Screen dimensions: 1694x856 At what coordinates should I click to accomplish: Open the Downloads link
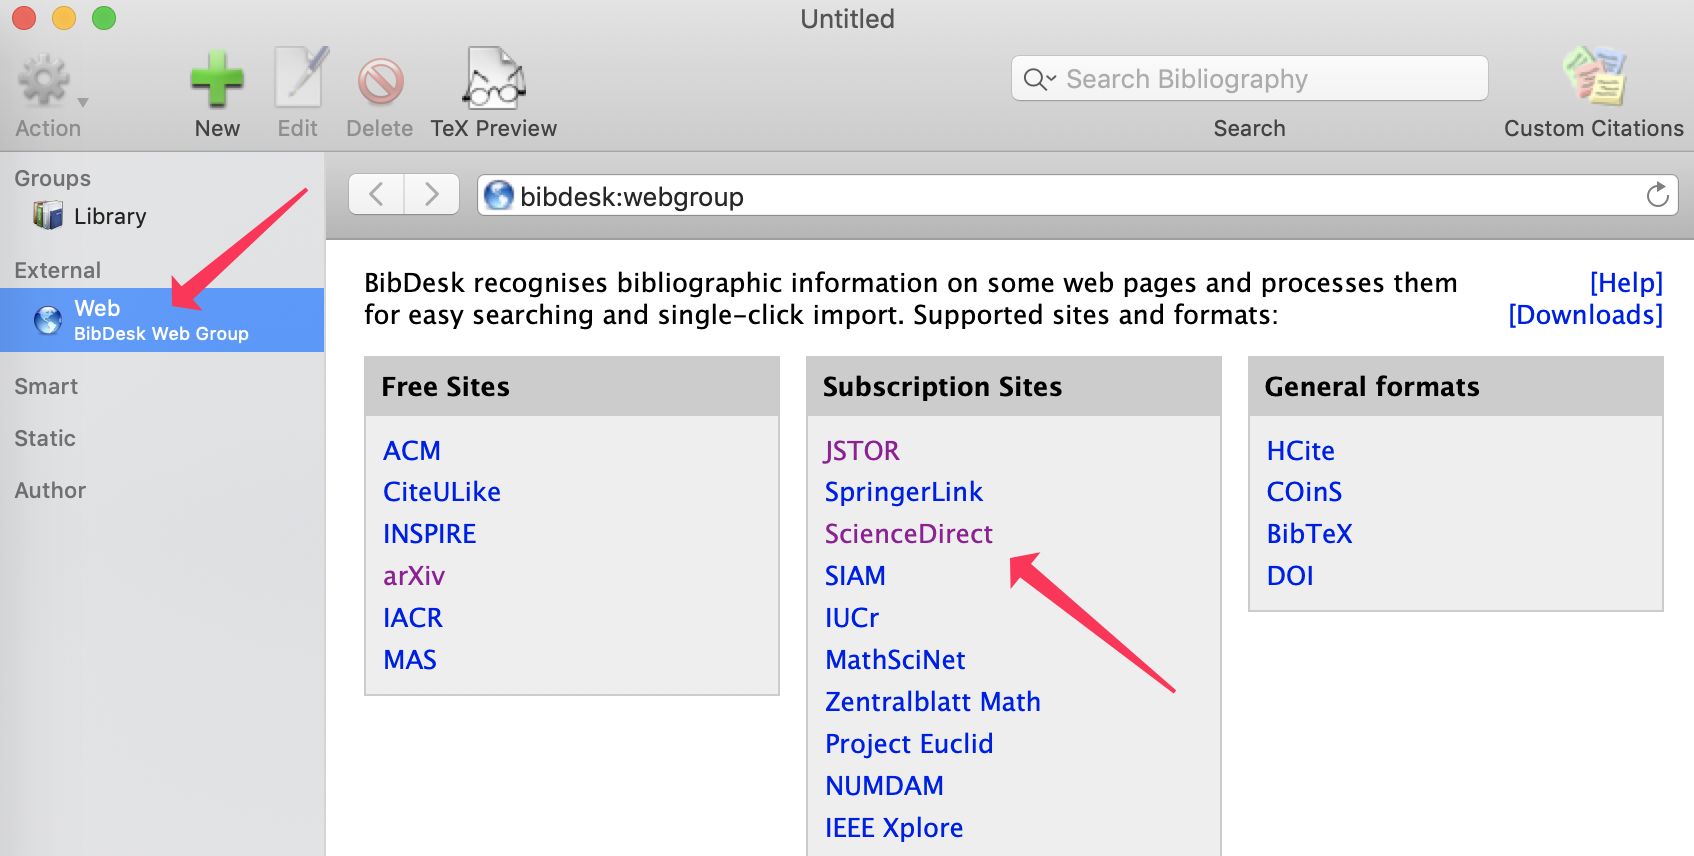[x=1585, y=315]
